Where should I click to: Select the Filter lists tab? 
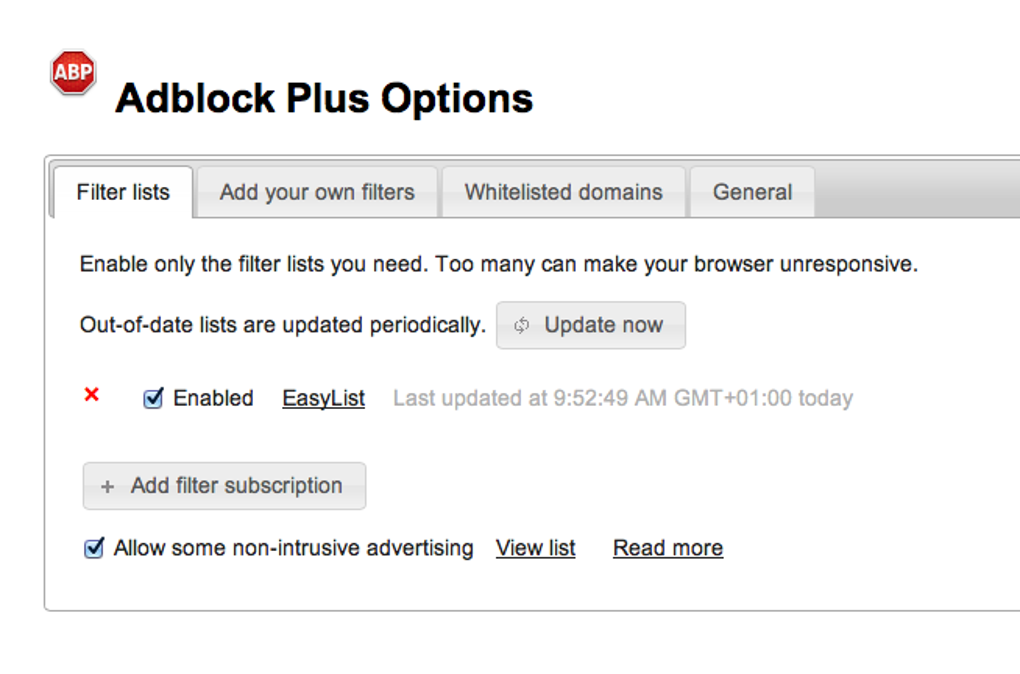[123, 192]
